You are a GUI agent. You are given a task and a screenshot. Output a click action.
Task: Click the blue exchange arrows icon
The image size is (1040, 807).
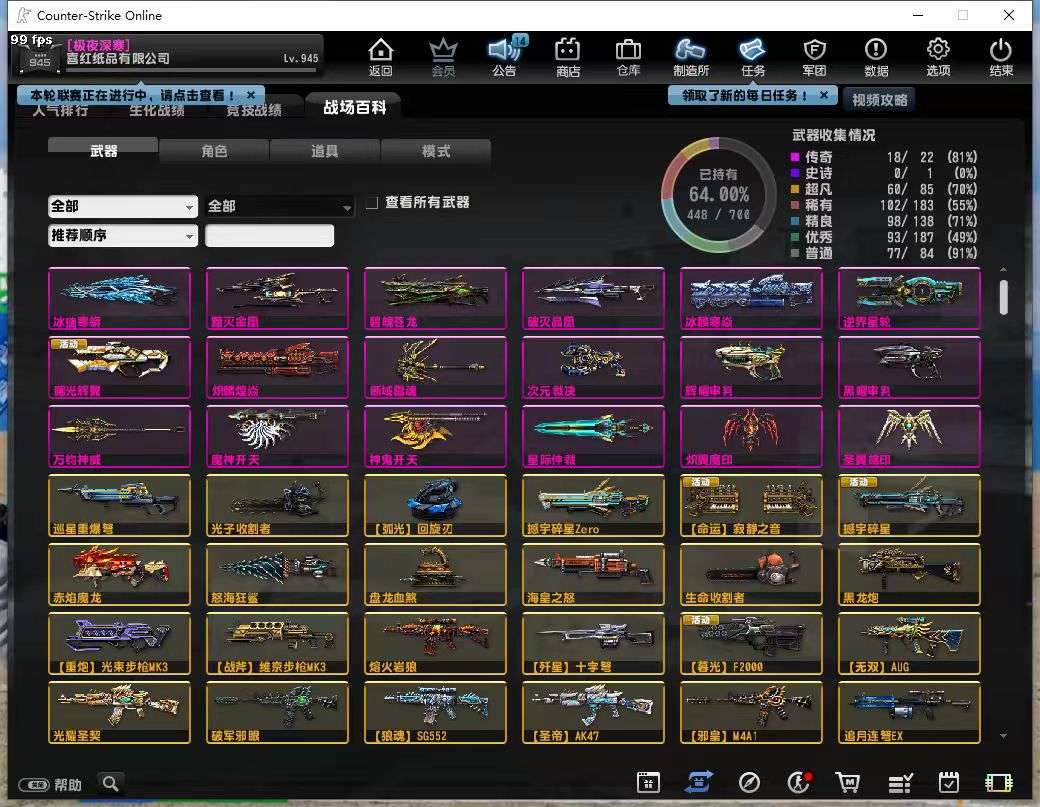[x=698, y=782]
